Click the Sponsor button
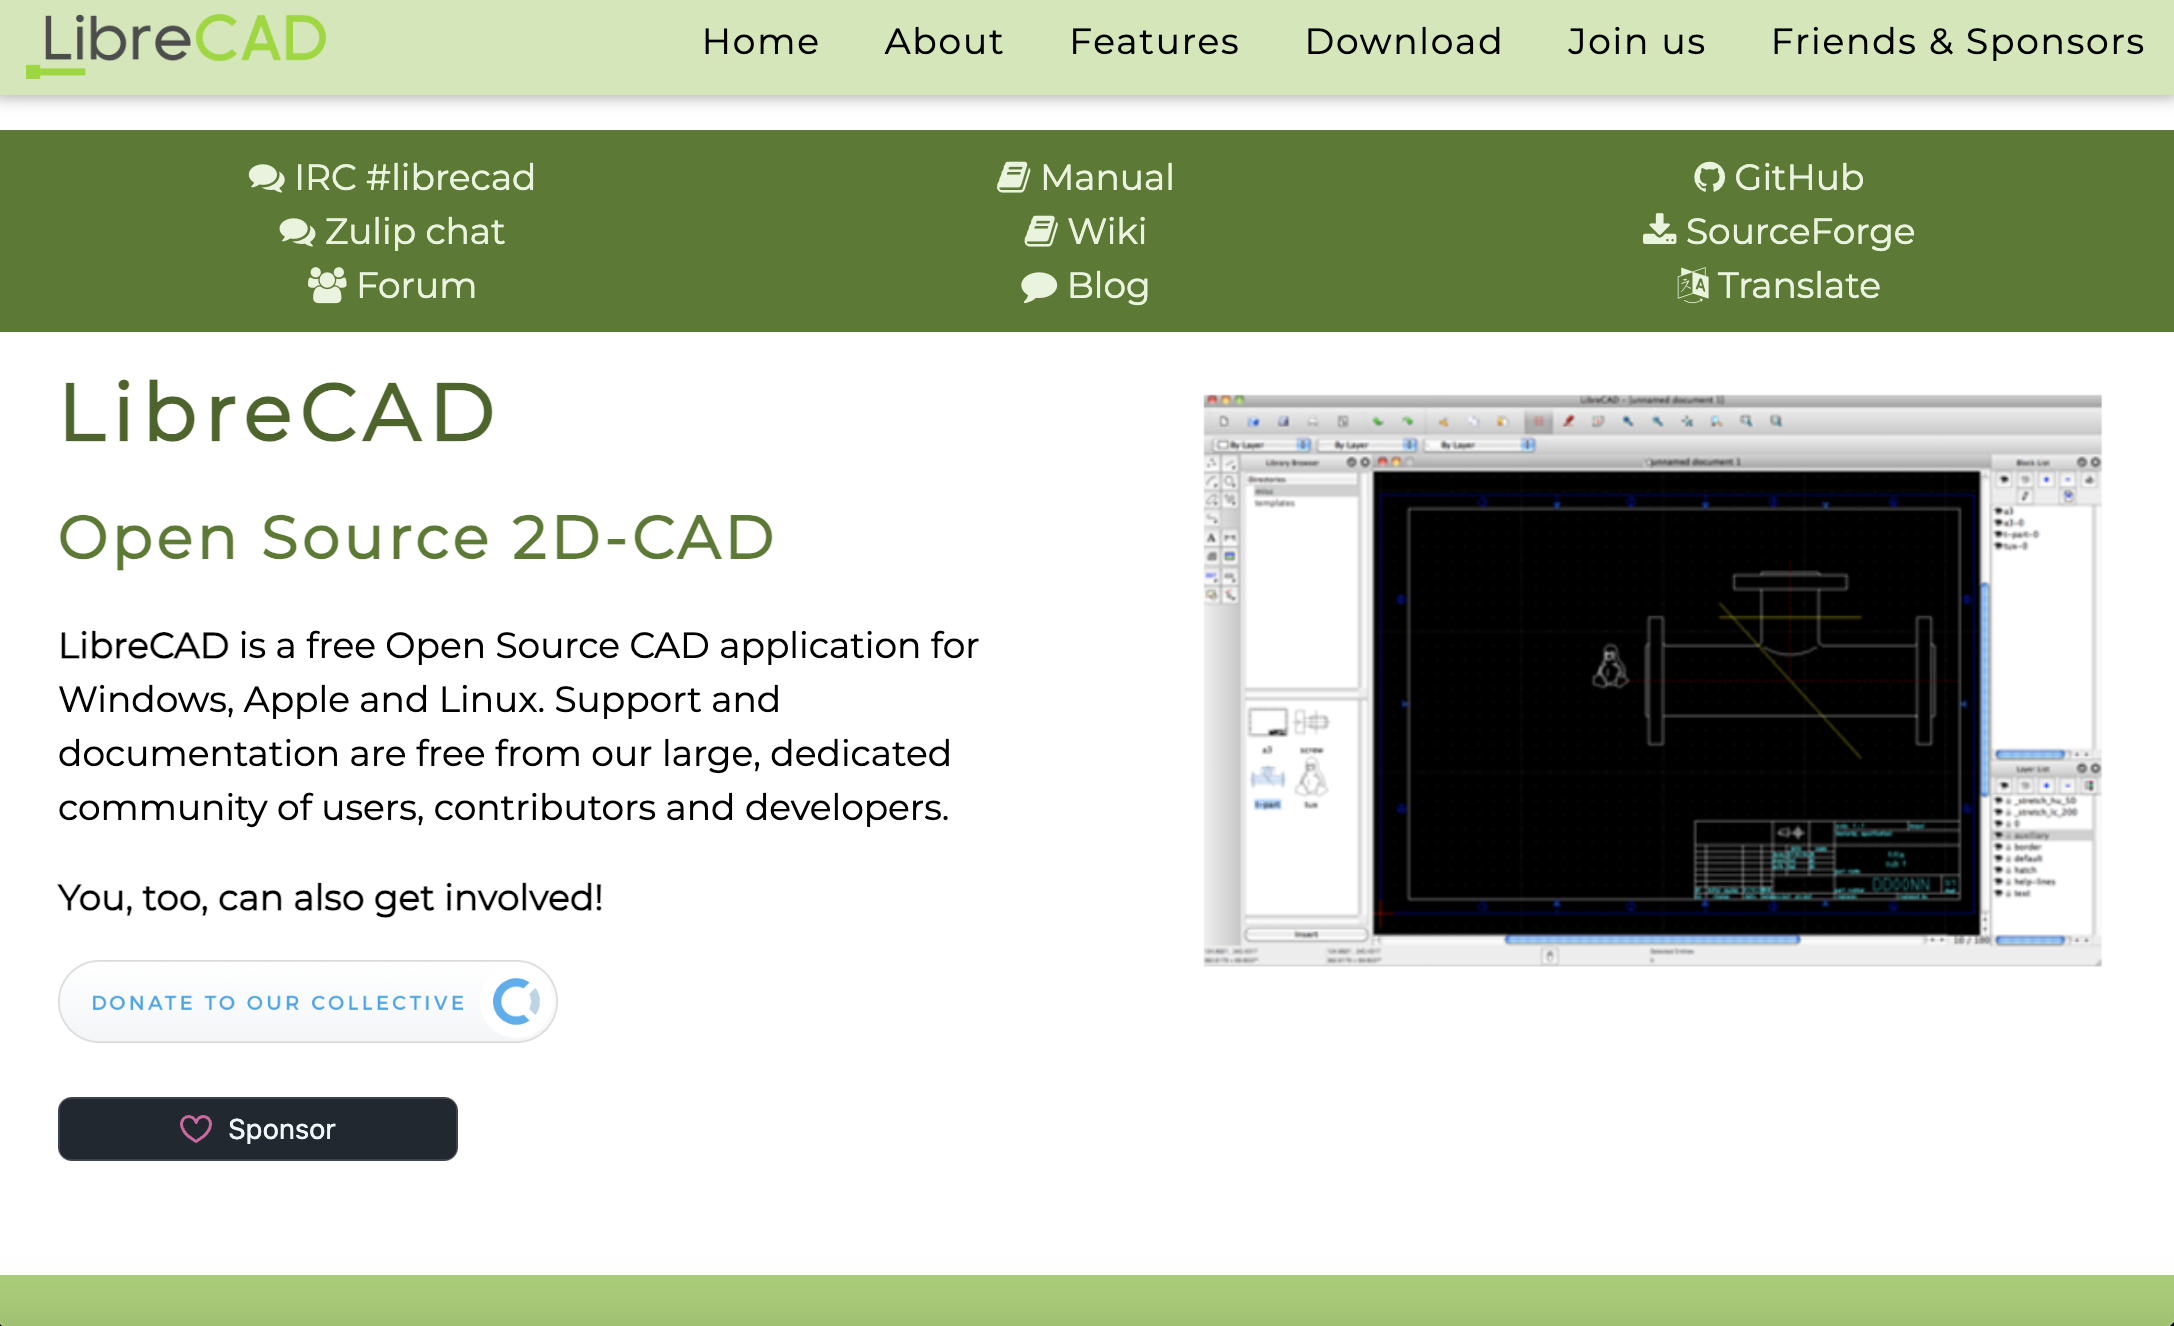Image resolution: width=2174 pixels, height=1326 pixels. click(258, 1129)
